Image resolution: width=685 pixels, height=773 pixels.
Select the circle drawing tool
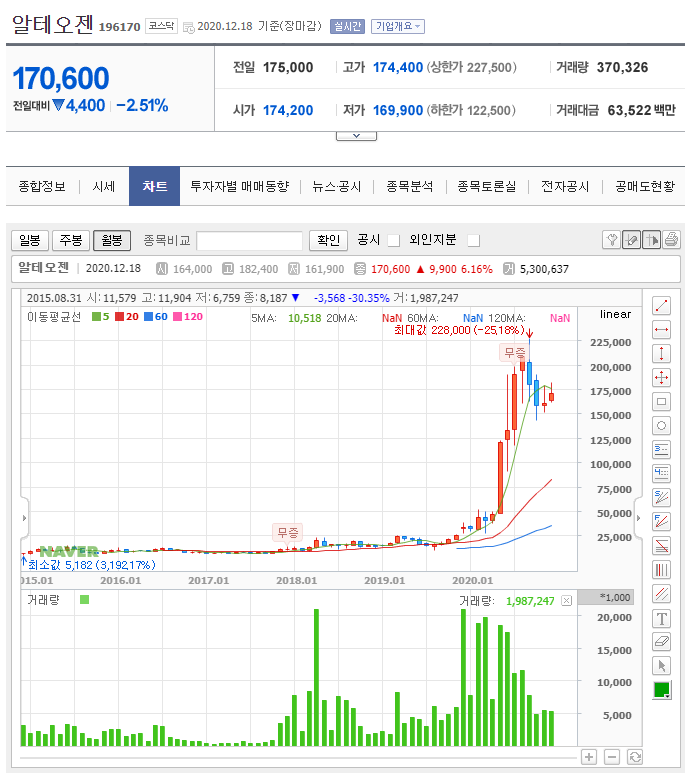661,425
